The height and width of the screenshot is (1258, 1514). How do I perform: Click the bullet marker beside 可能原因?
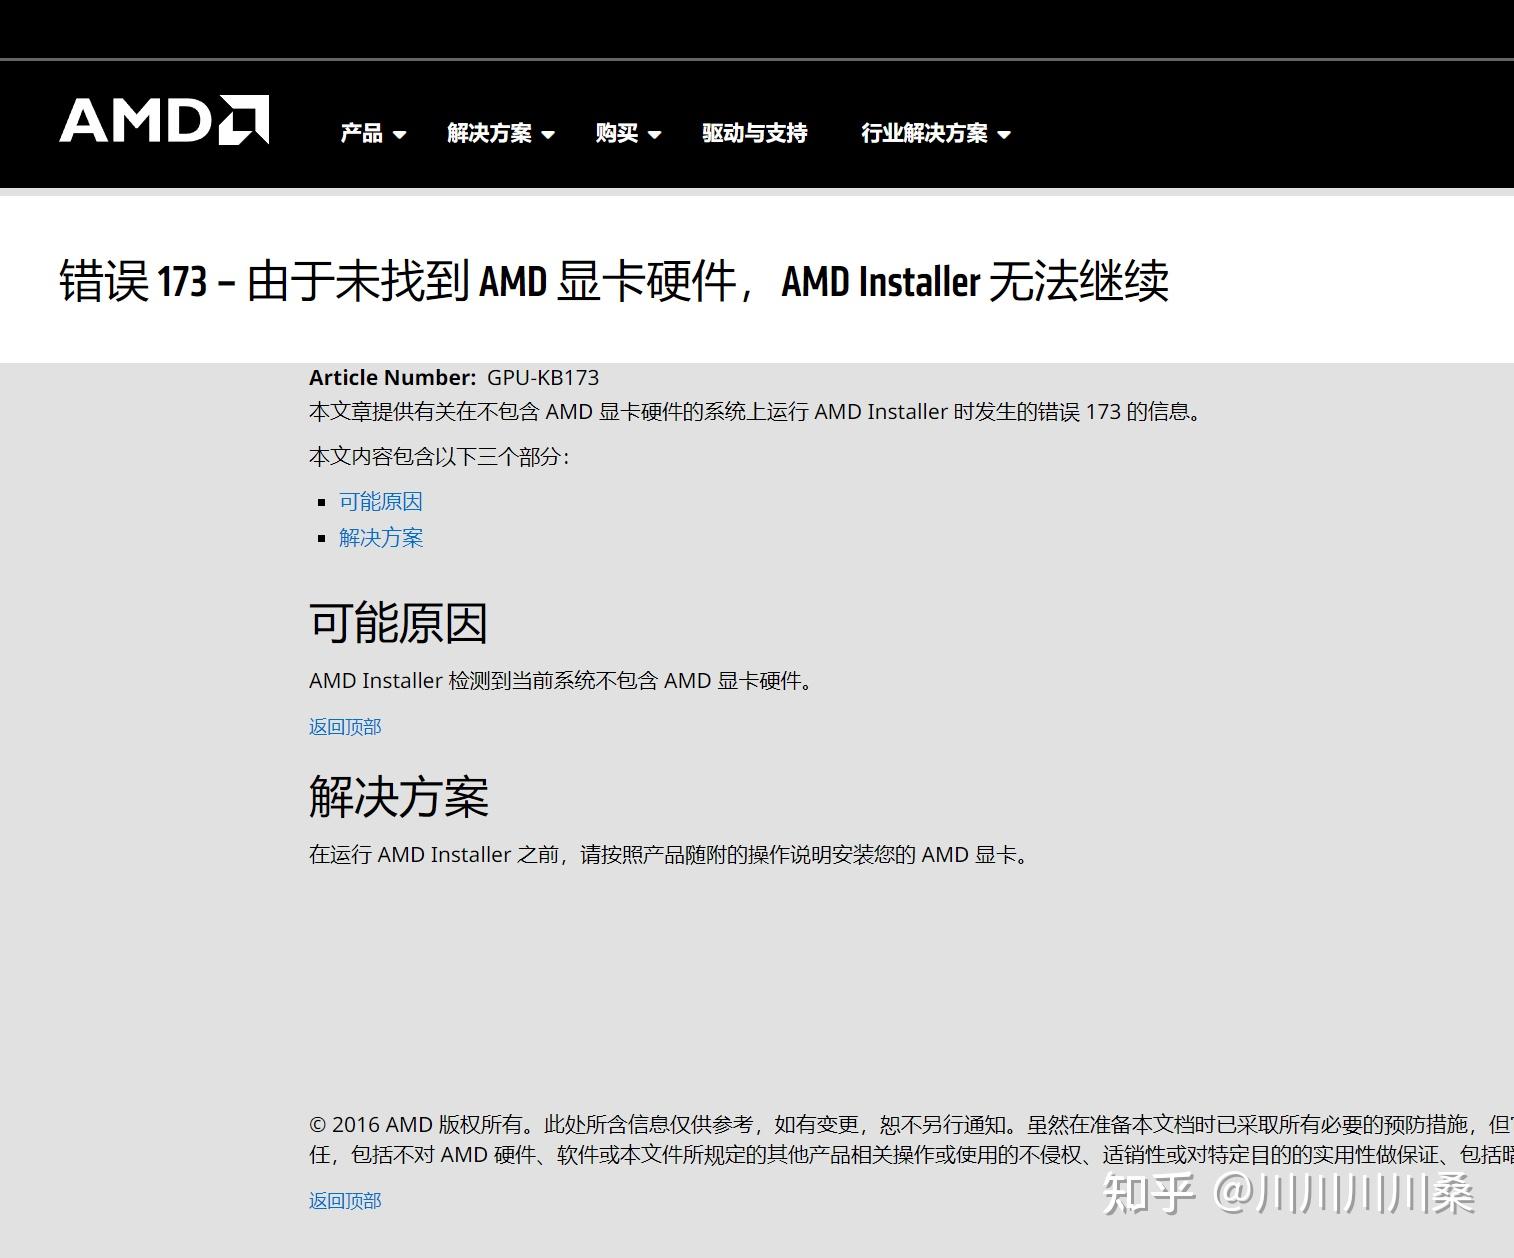click(321, 502)
